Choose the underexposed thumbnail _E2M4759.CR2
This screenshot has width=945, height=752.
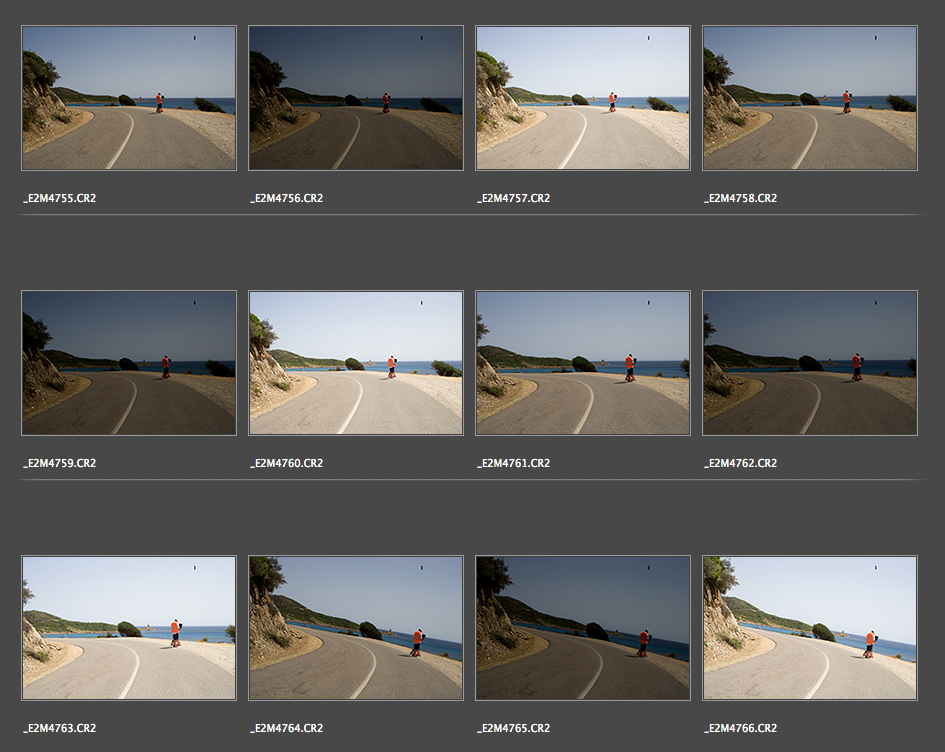pyautogui.click(x=129, y=363)
